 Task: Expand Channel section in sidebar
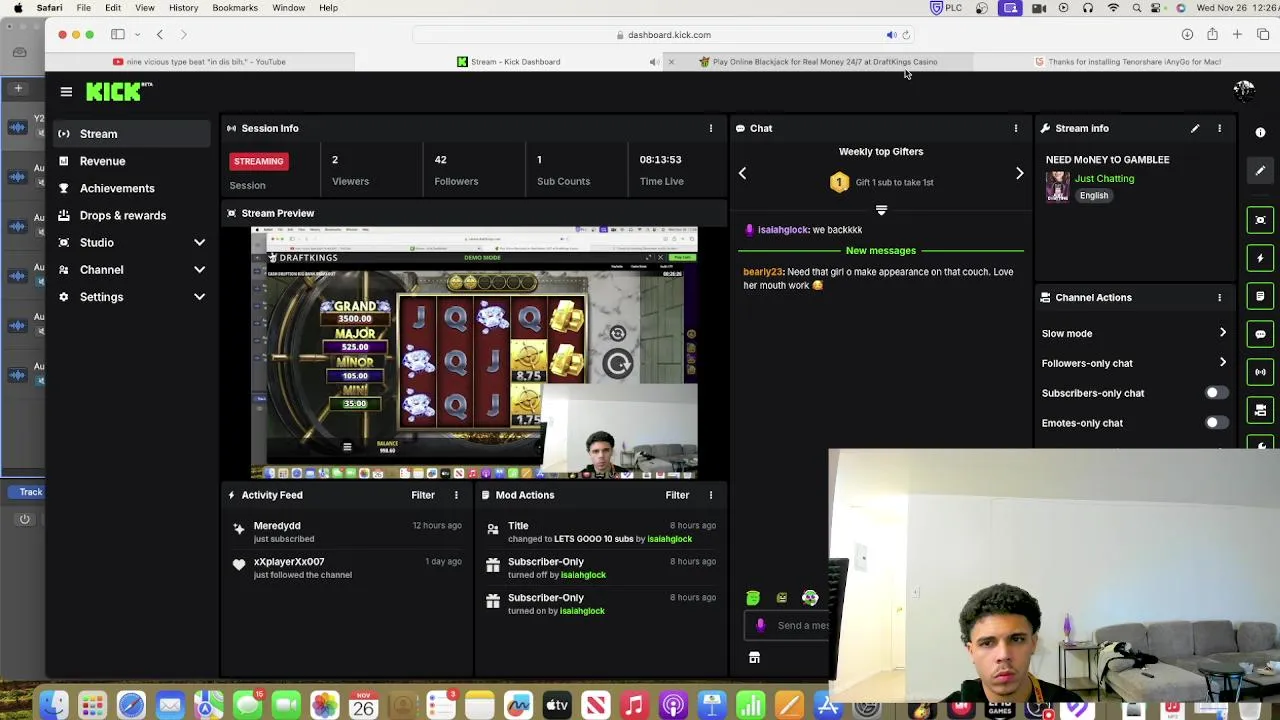(x=199, y=270)
